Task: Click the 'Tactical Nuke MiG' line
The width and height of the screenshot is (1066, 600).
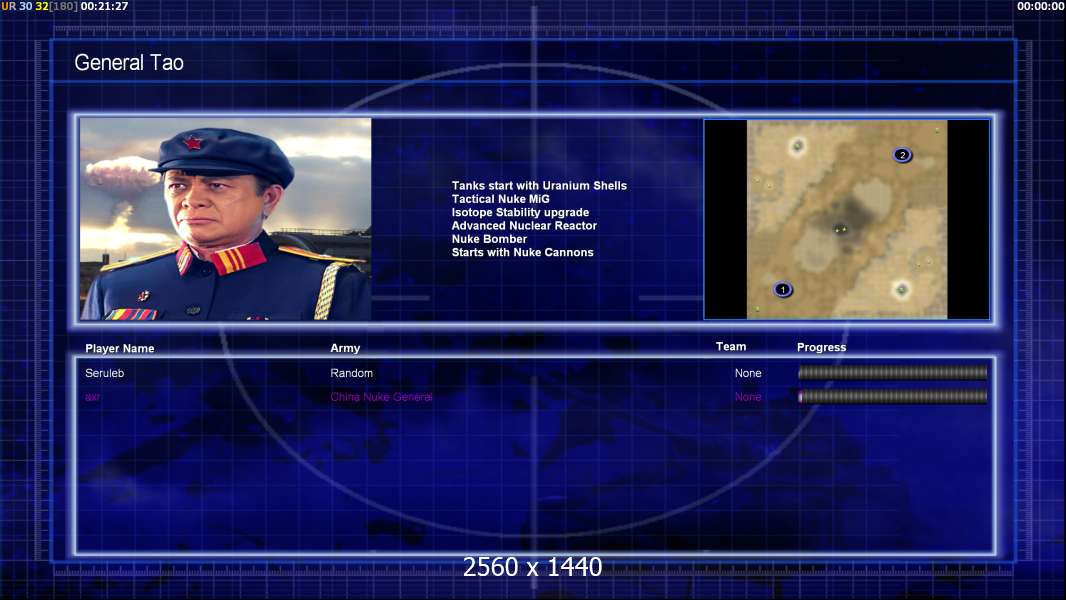Action: (500, 199)
